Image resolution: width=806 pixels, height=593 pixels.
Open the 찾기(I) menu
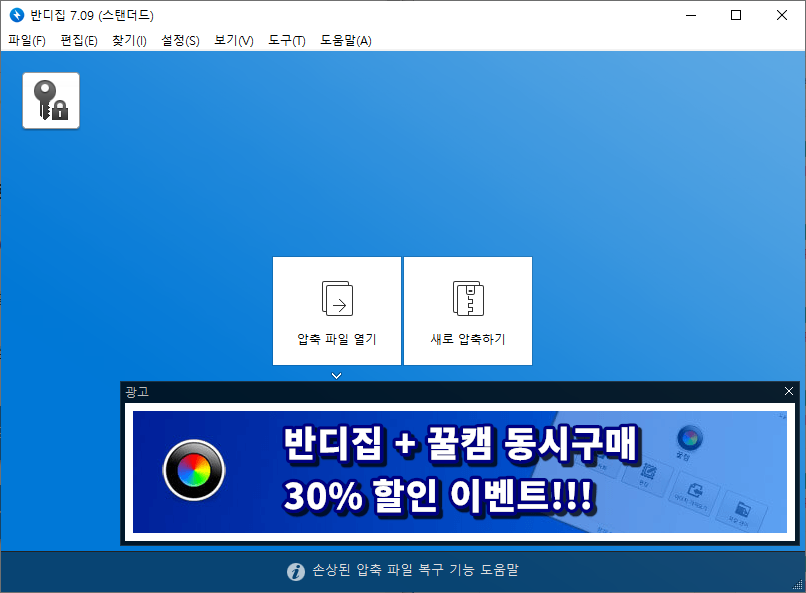coord(130,40)
